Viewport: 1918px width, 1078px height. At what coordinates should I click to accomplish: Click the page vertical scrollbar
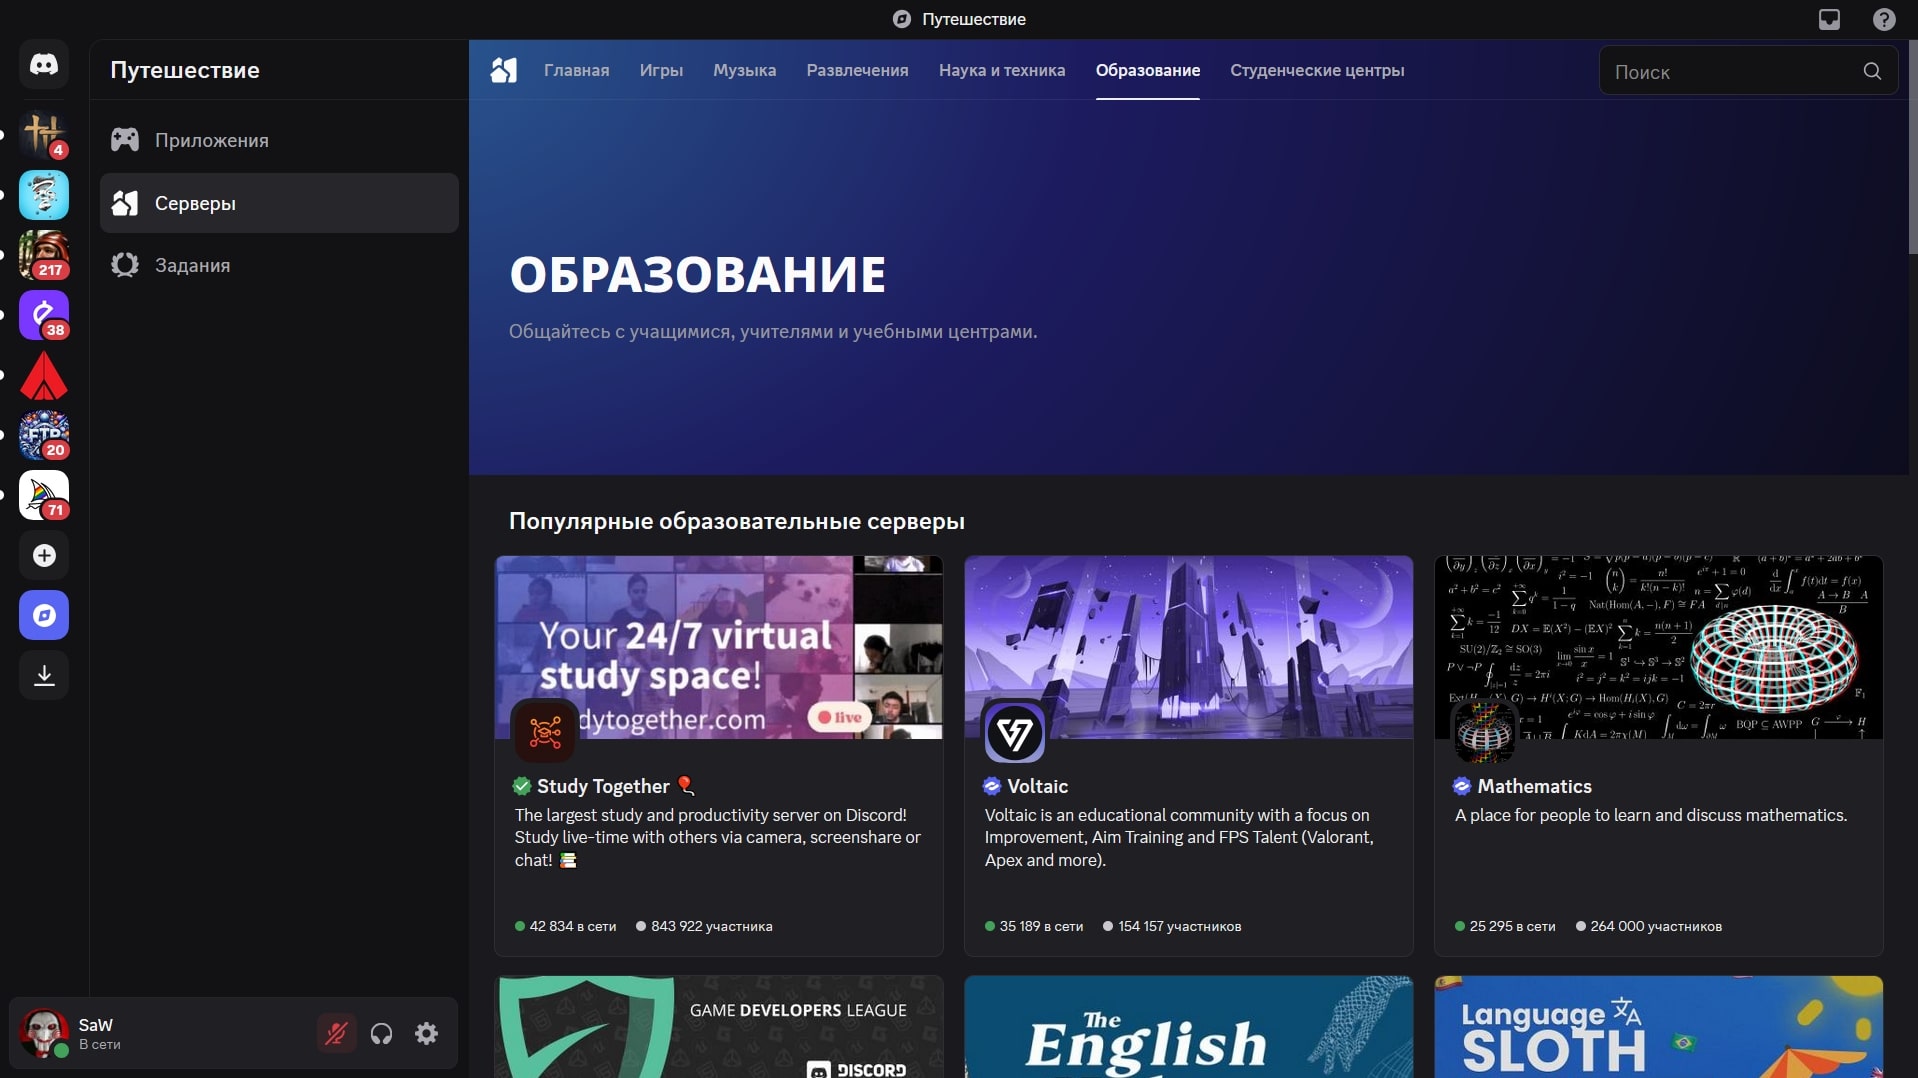[x=1913, y=148]
